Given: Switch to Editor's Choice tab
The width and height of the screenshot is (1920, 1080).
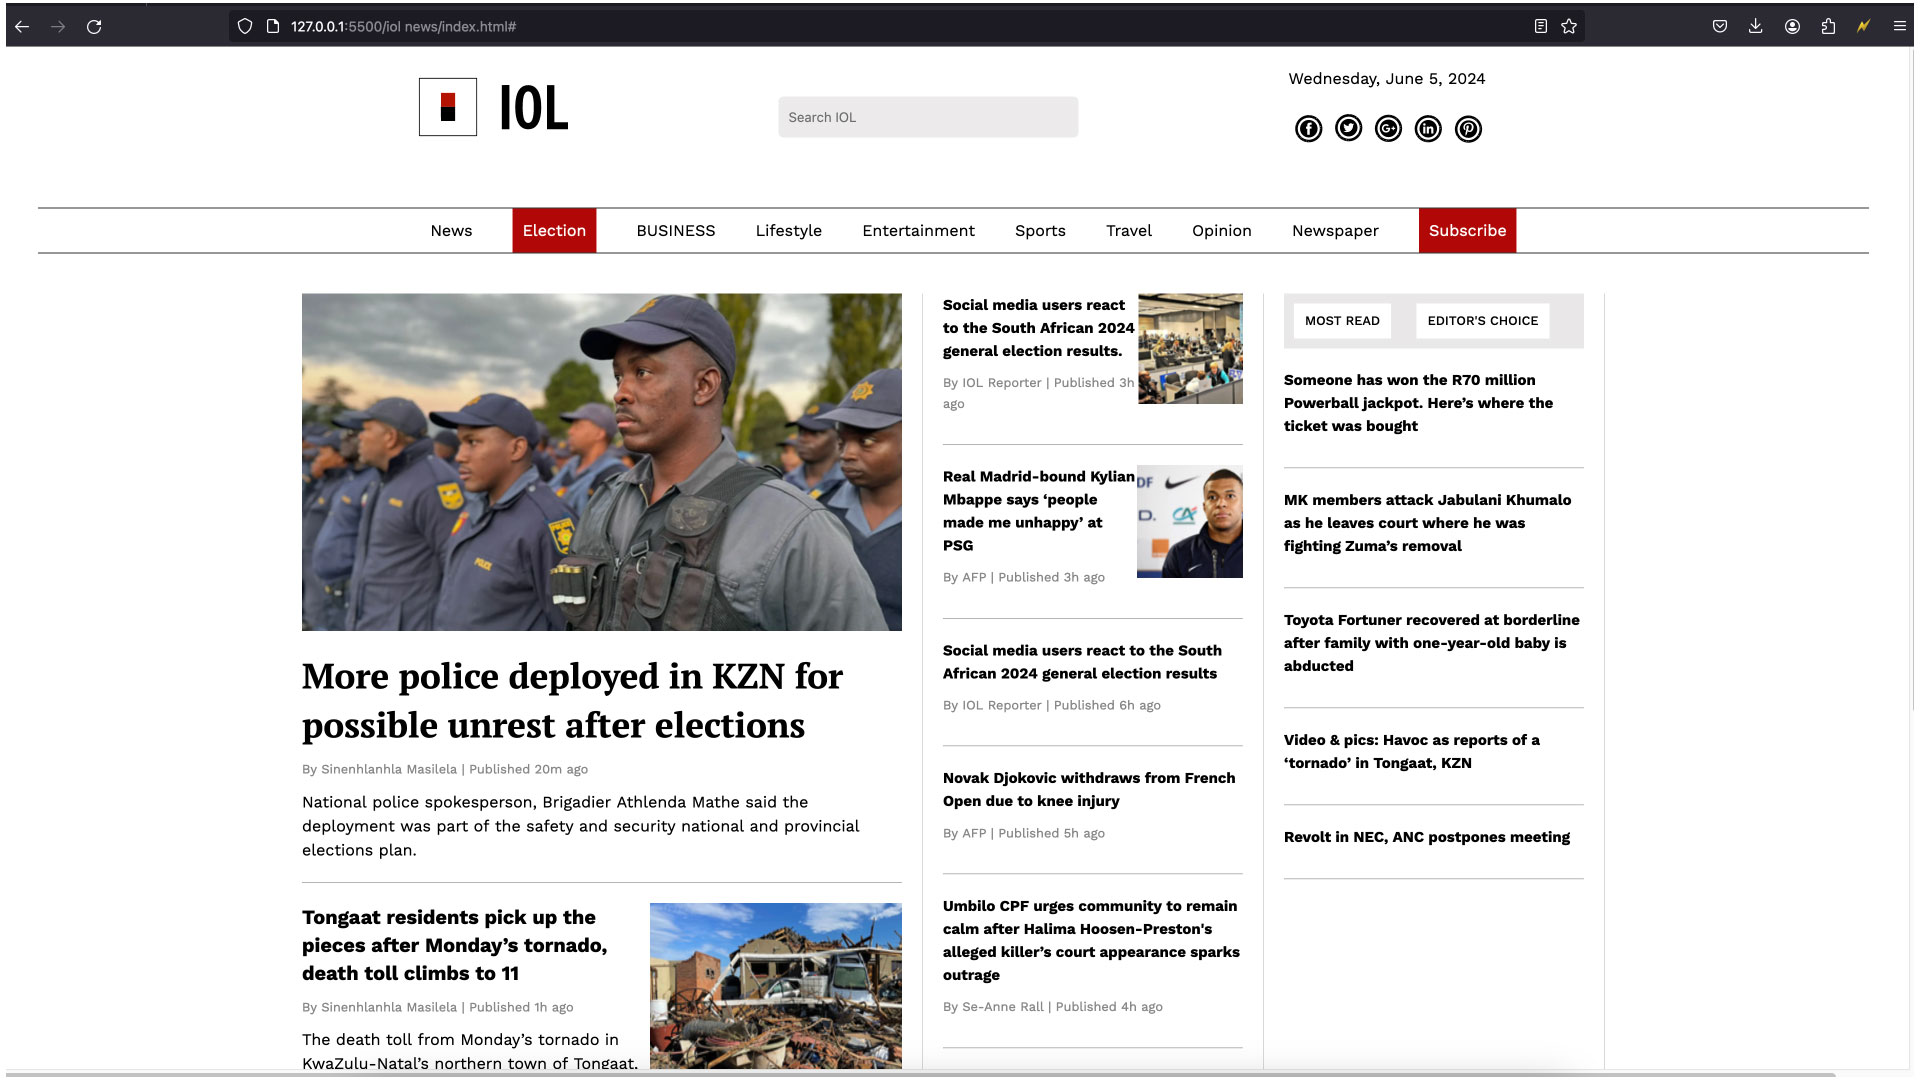Looking at the screenshot, I should [1482, 321].
